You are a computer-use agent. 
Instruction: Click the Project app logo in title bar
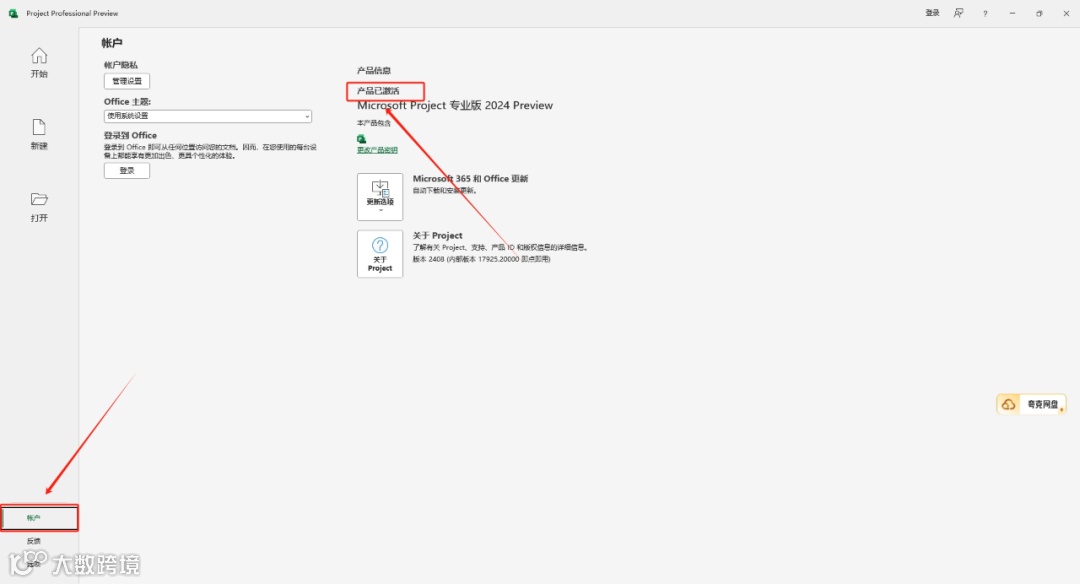click(13, 13)
